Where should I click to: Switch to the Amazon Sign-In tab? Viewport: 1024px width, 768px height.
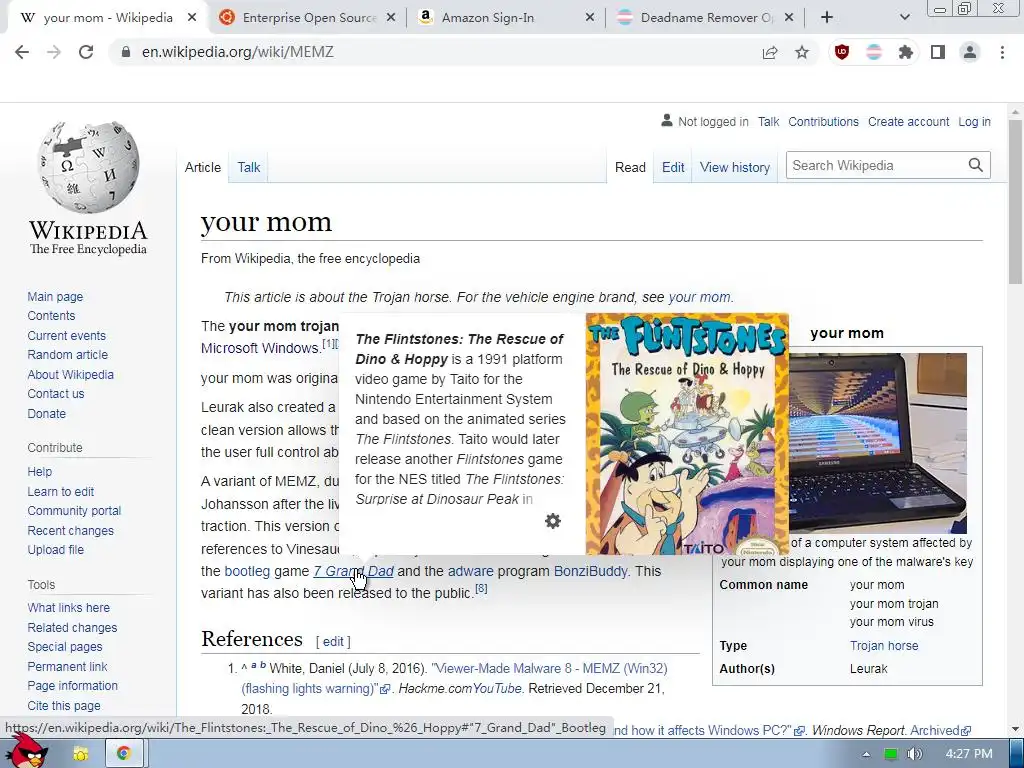click(506, 18)
